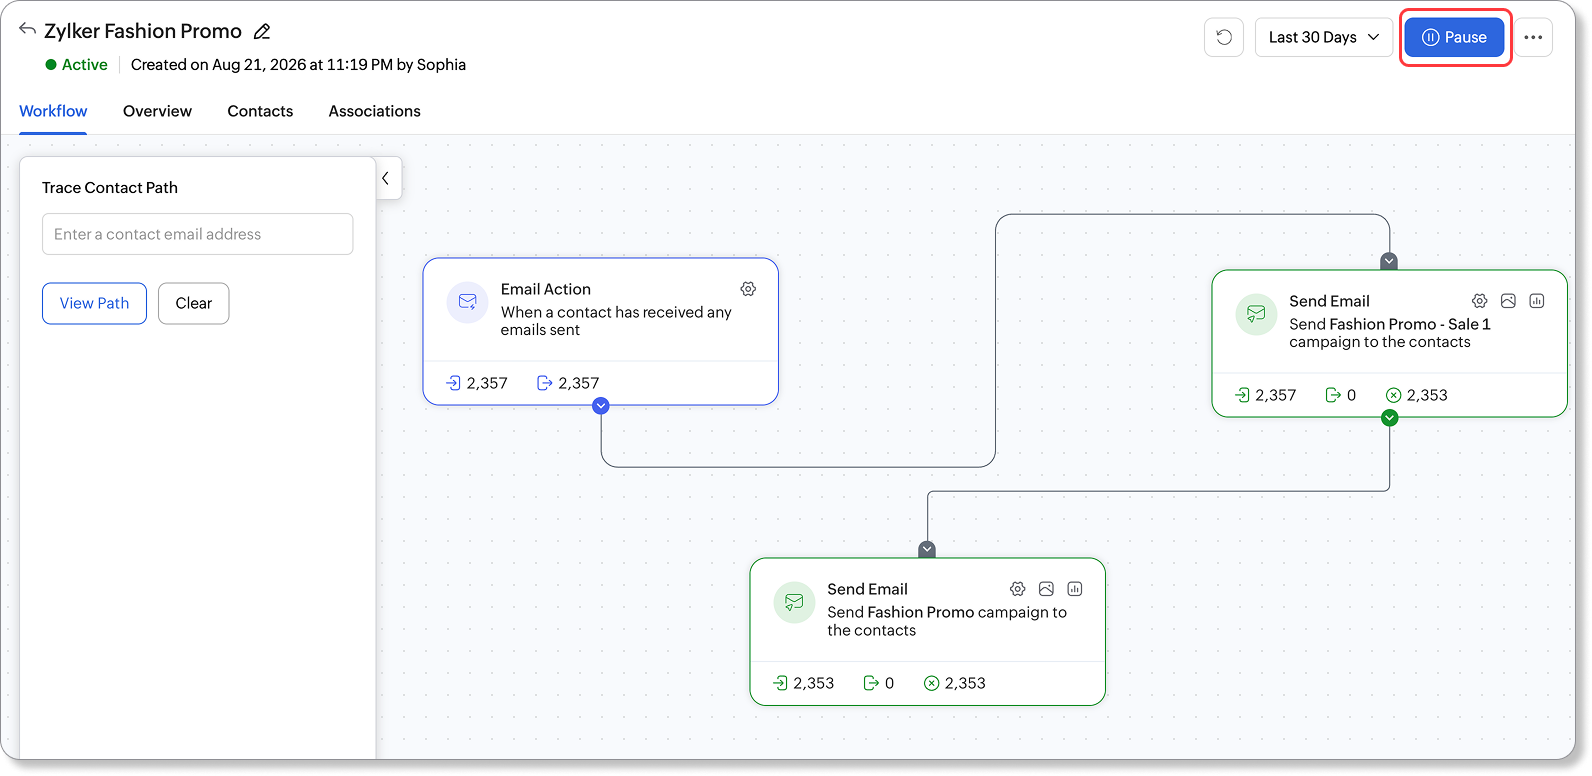Preview email on Fashion Promo - Sale 1 node

point(1508,301)
